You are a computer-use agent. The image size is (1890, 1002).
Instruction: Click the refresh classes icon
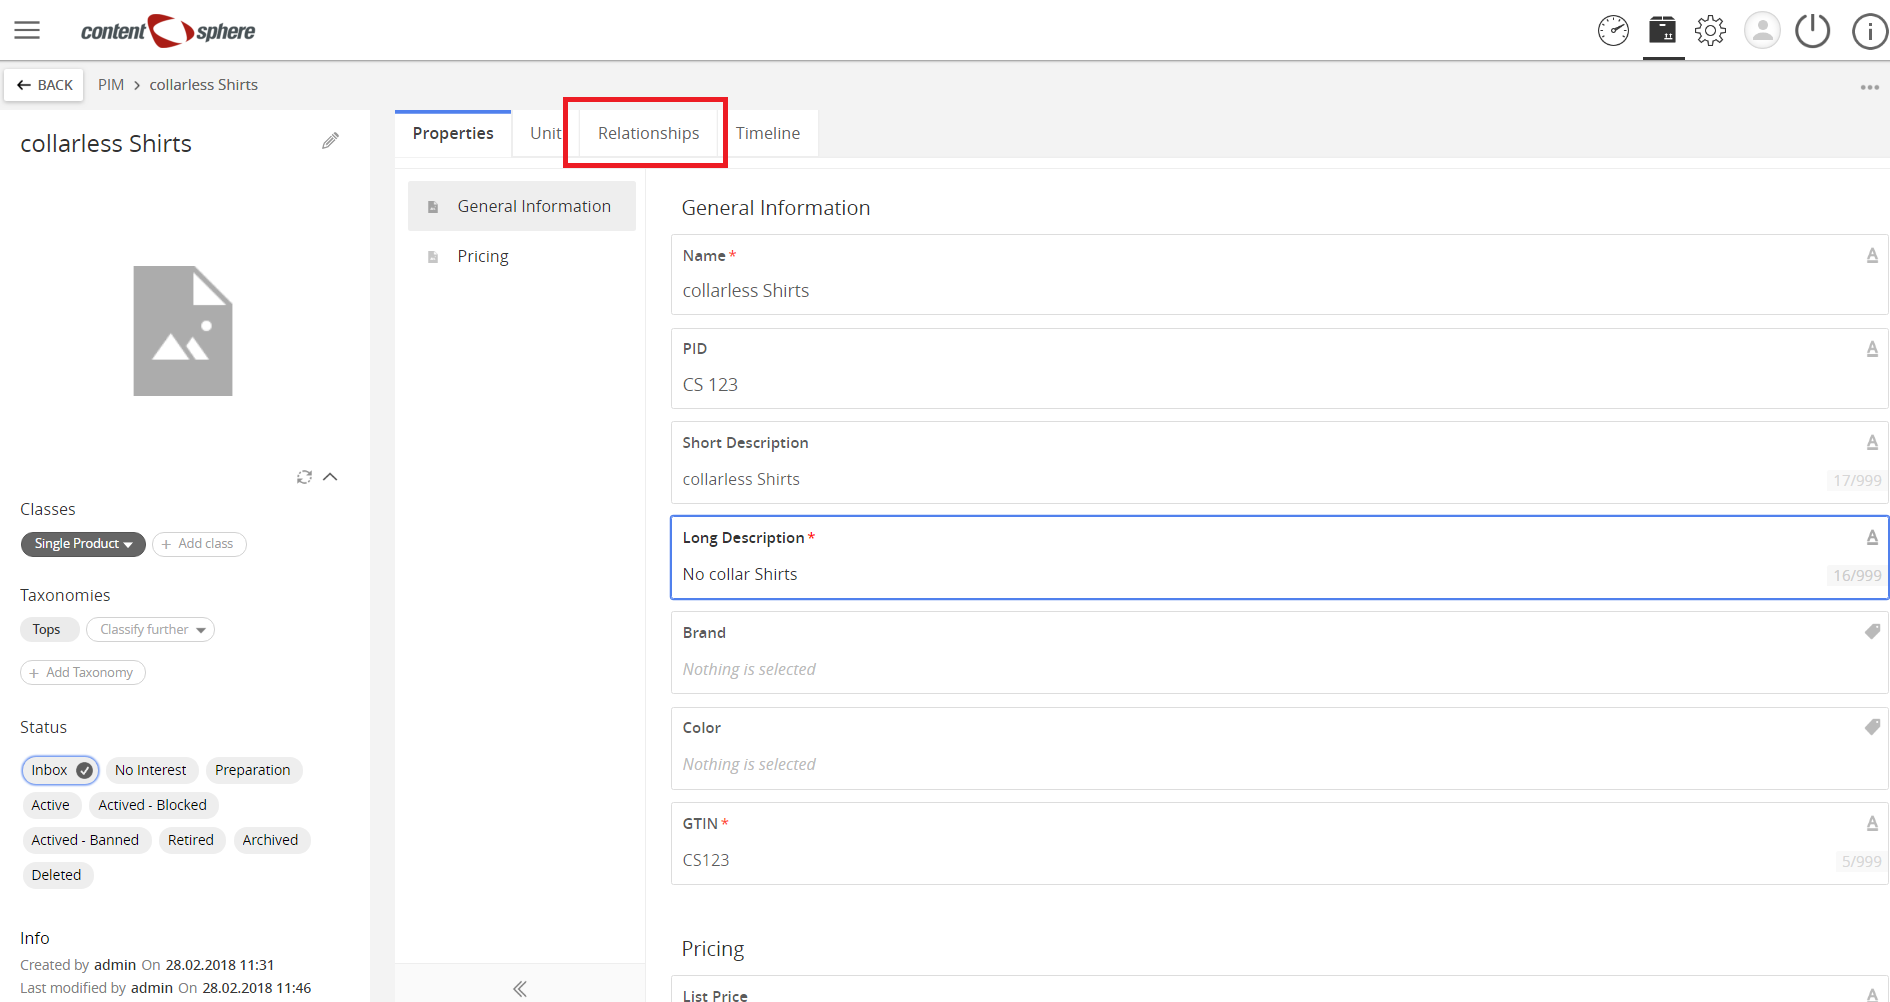point(304,477)
